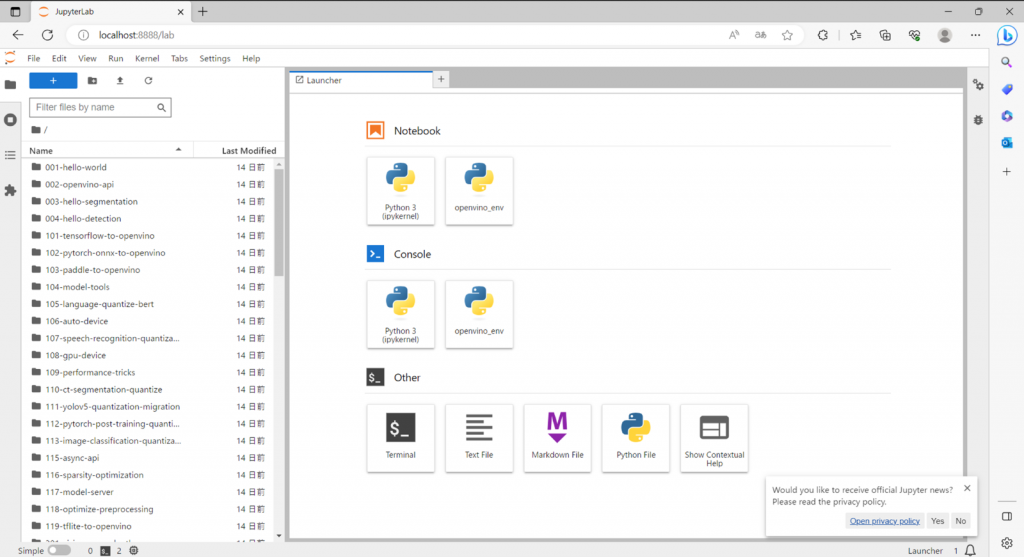Answer Yes to Jupyter news
The width and height of the screenshot is (1024, 557).
937,520
